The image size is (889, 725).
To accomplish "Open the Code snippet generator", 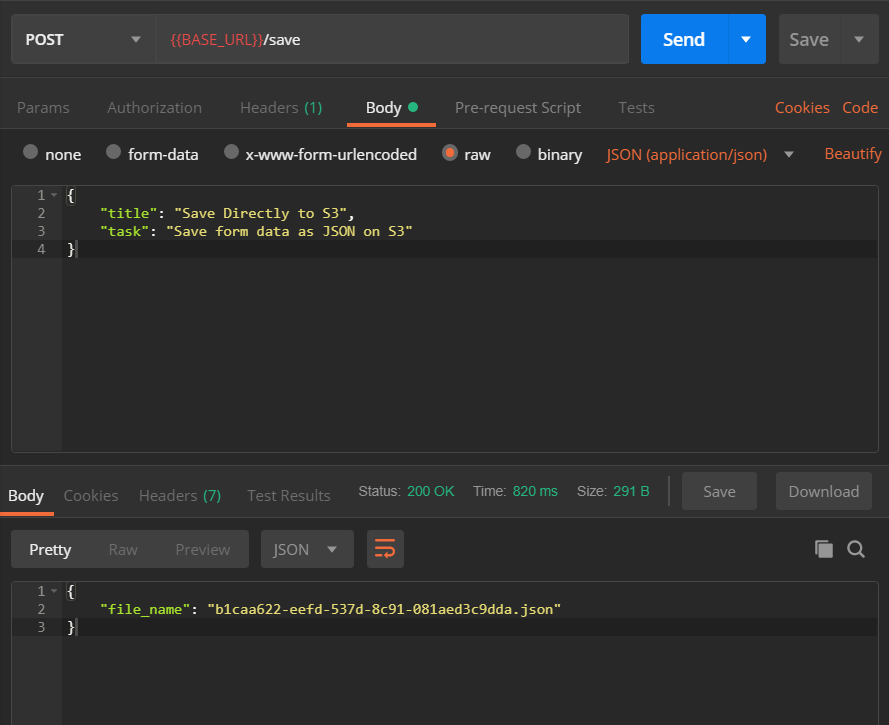I will [861, 107].
